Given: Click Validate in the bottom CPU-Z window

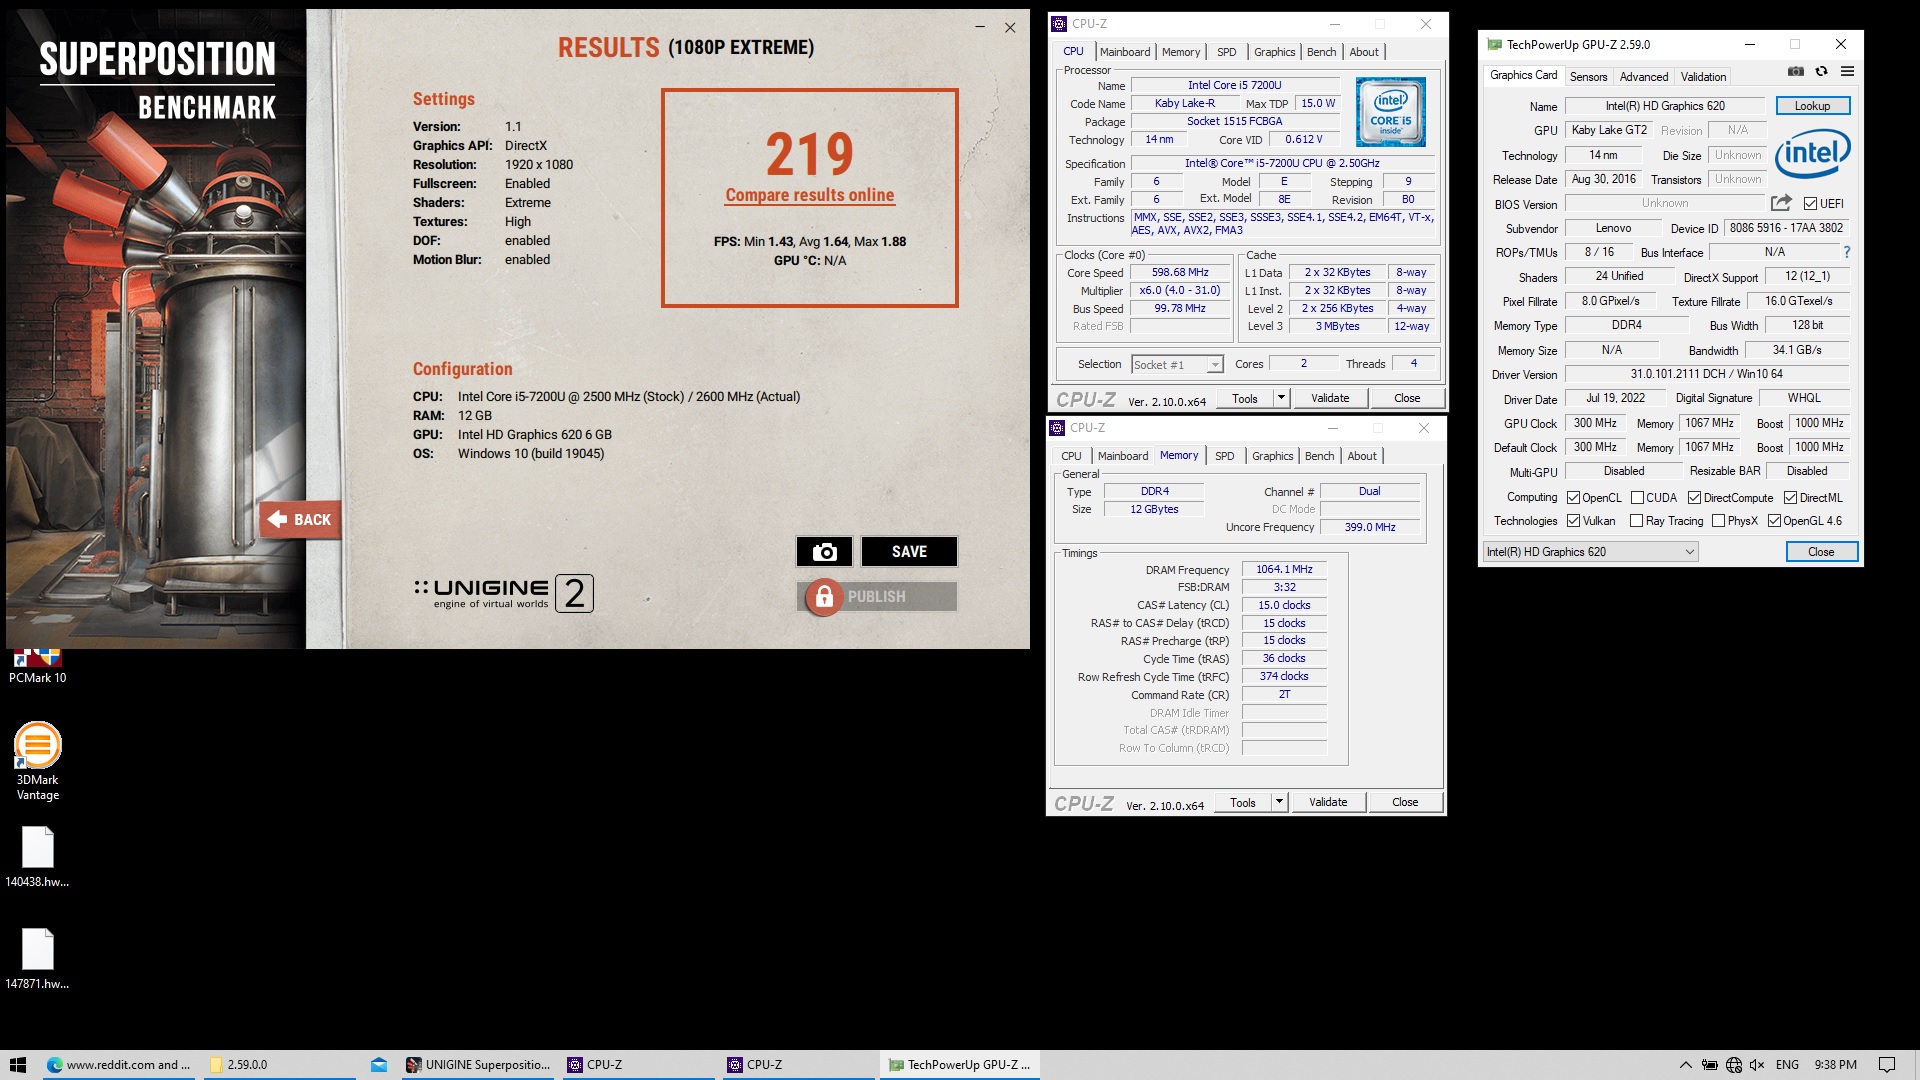Looking at the screenshot, I should pos(1327,802).
